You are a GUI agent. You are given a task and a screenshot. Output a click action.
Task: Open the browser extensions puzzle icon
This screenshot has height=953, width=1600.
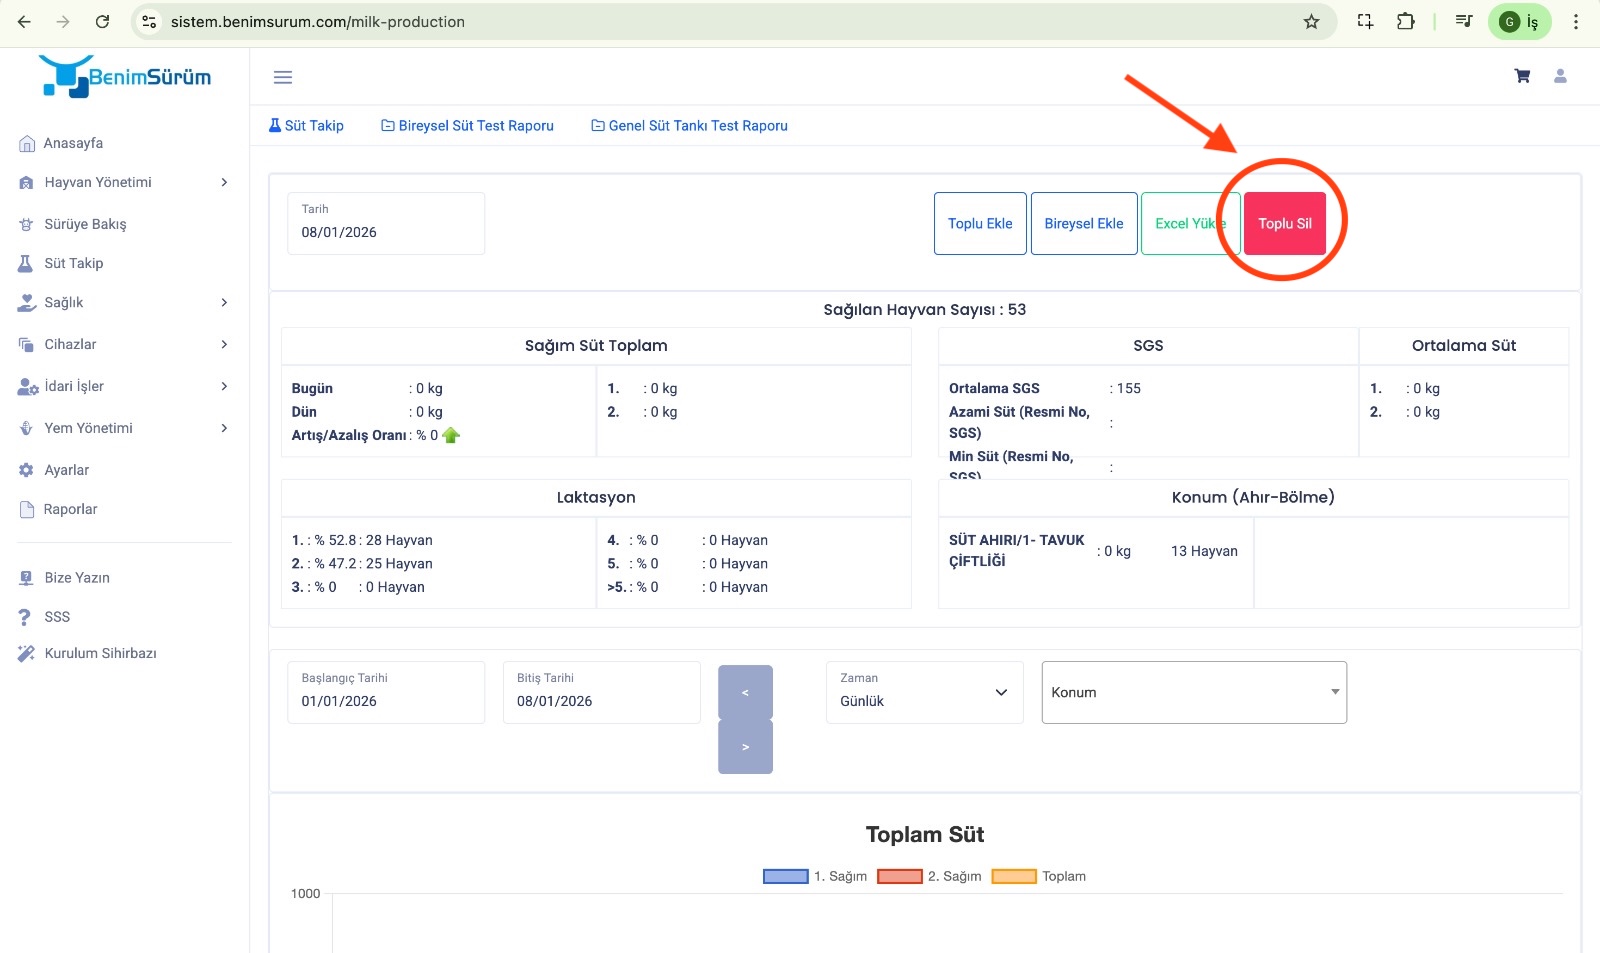click(1405, 21)
